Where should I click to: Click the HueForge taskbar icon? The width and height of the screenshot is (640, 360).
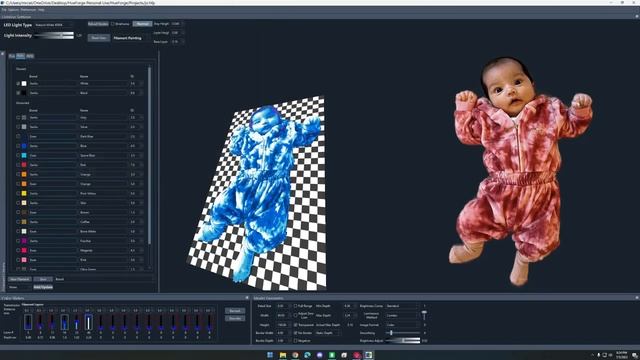369,355
